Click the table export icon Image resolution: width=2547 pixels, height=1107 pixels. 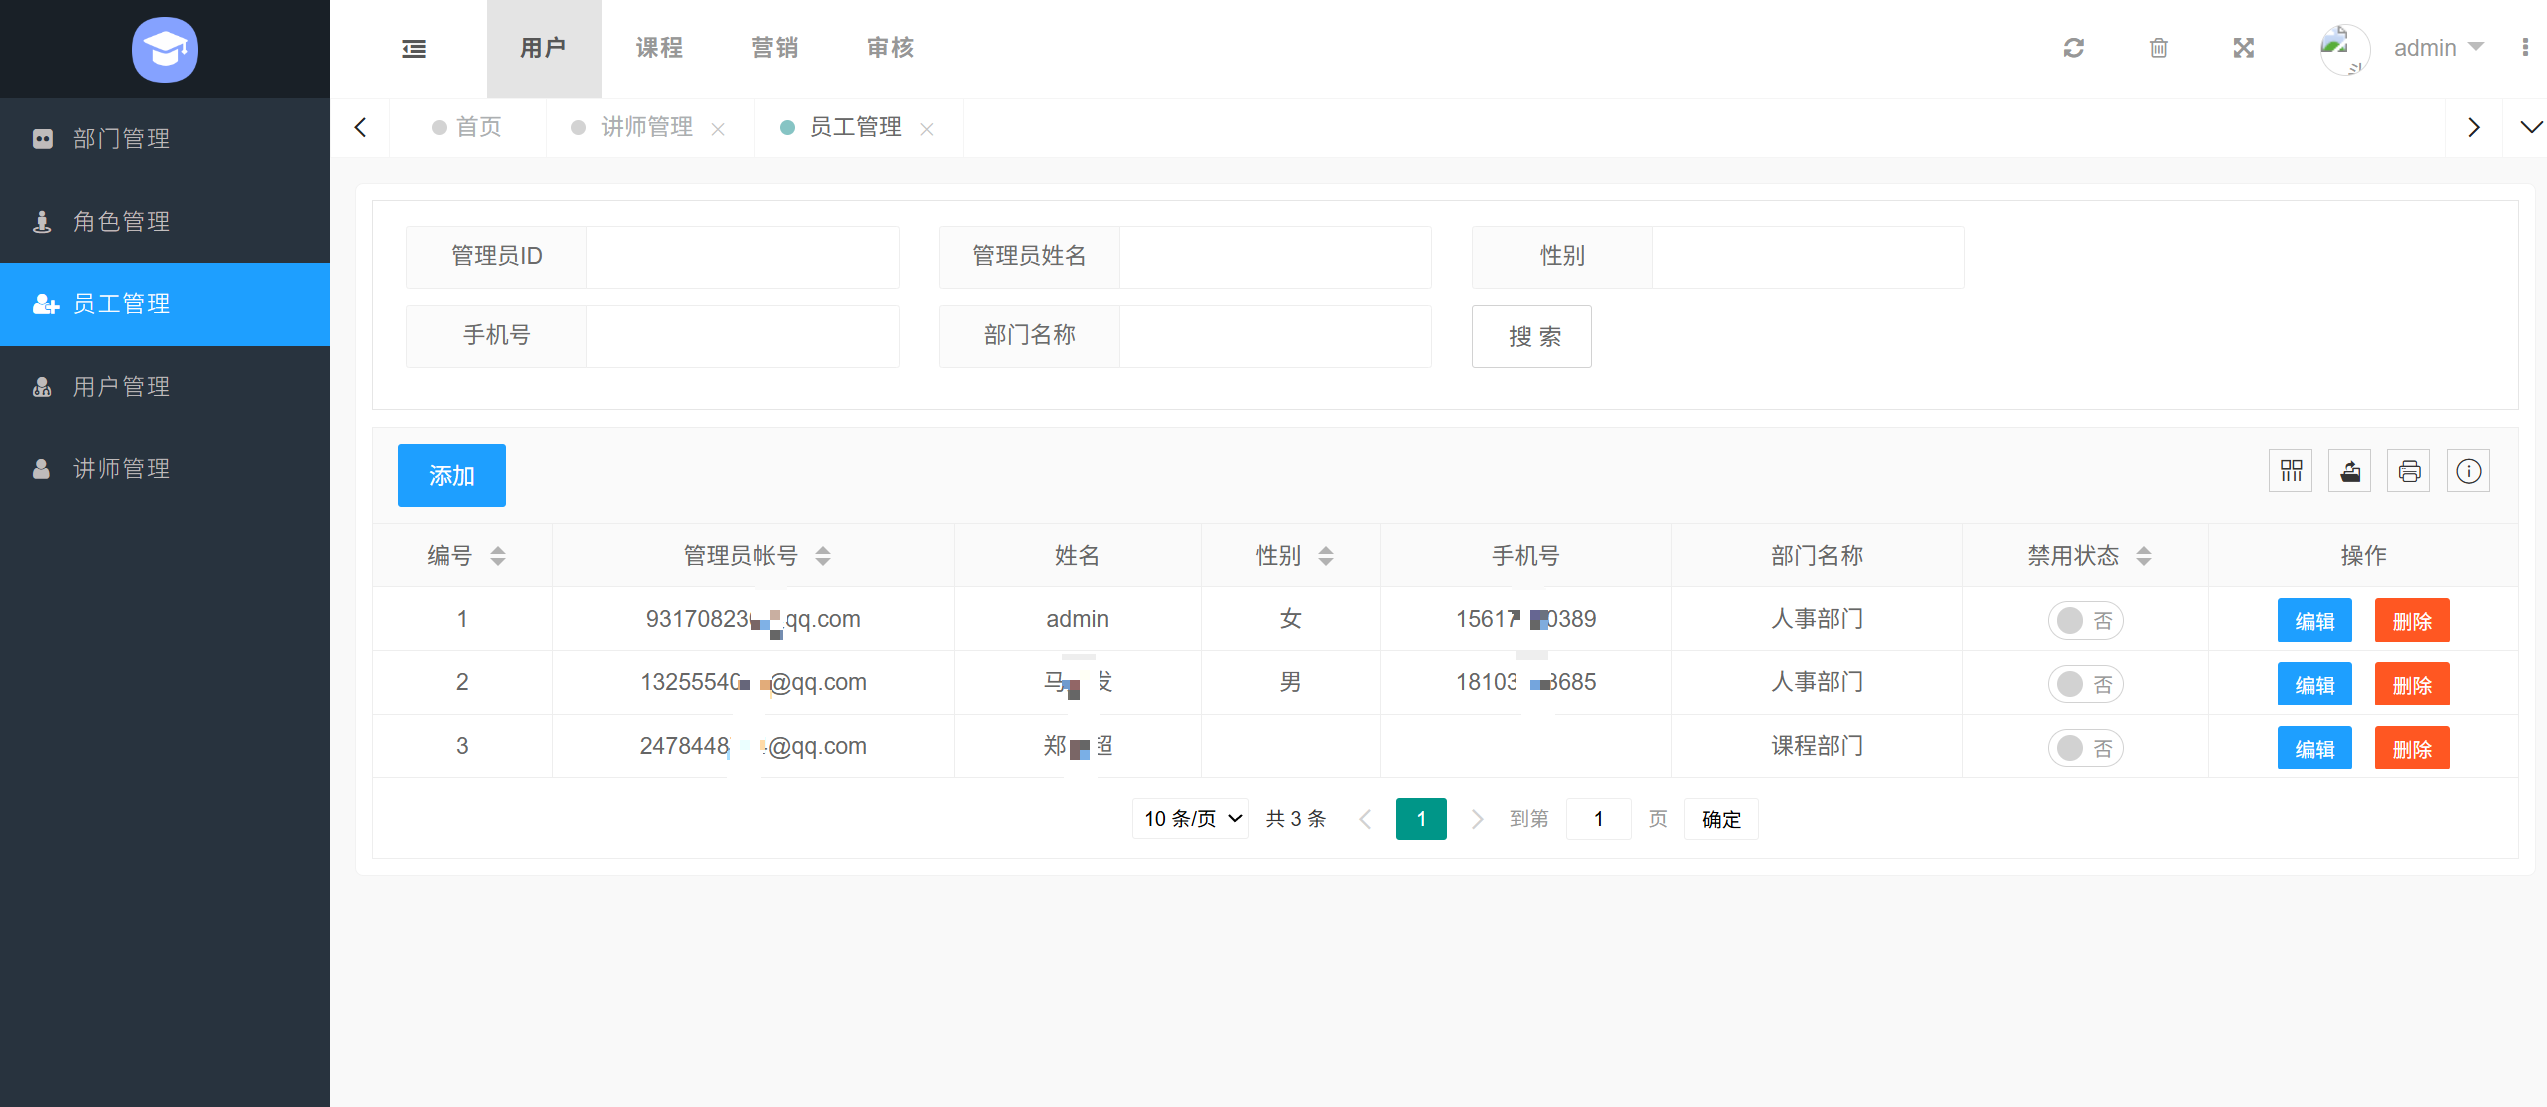tap(2349, 471)
